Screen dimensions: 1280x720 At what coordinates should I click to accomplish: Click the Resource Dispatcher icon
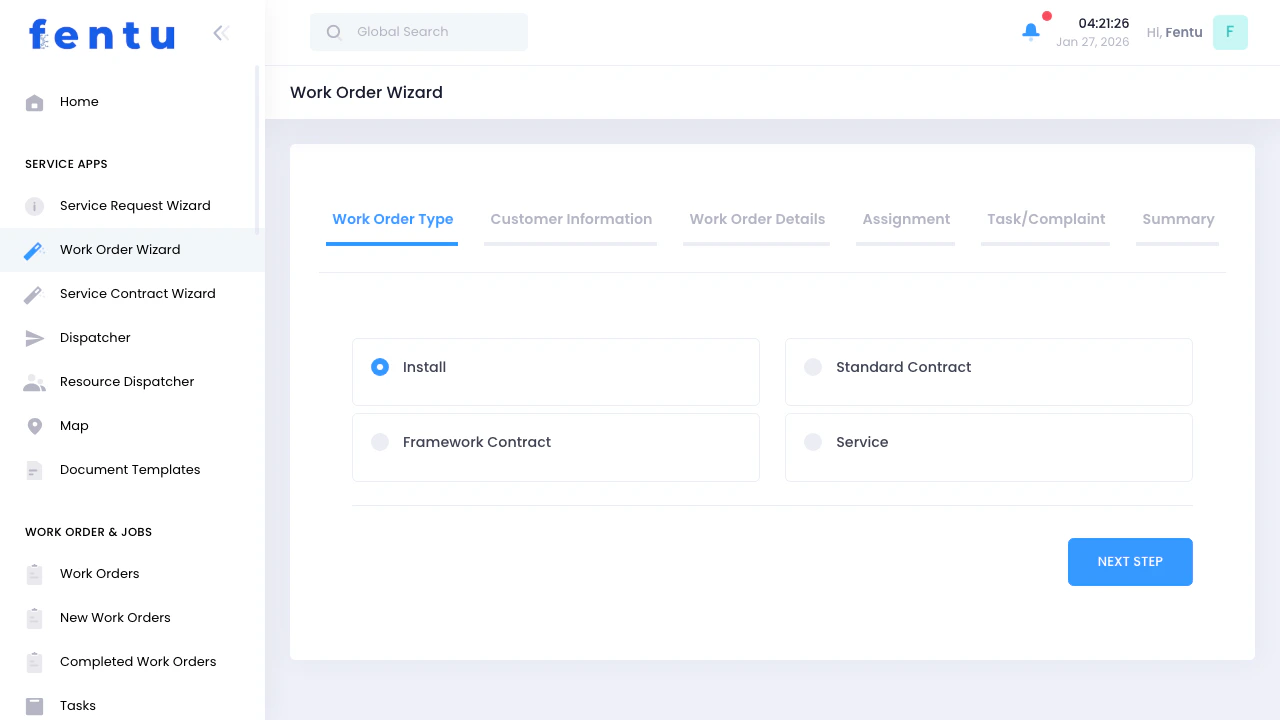click(x=34, y=381)
